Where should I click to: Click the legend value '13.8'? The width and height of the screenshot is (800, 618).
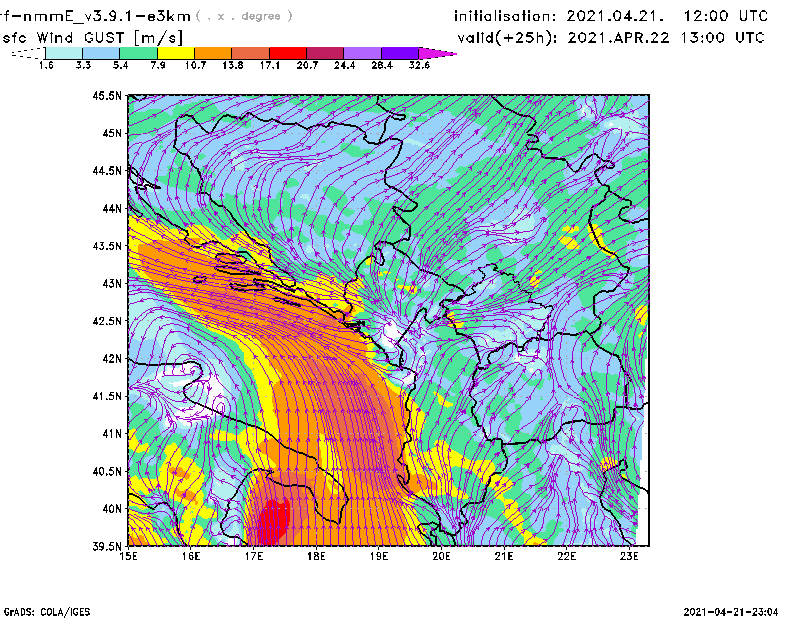(233, 65)
